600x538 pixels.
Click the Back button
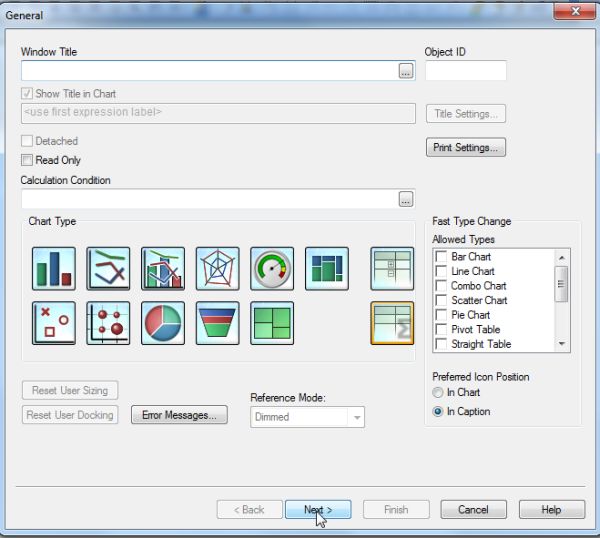(249, 510)
